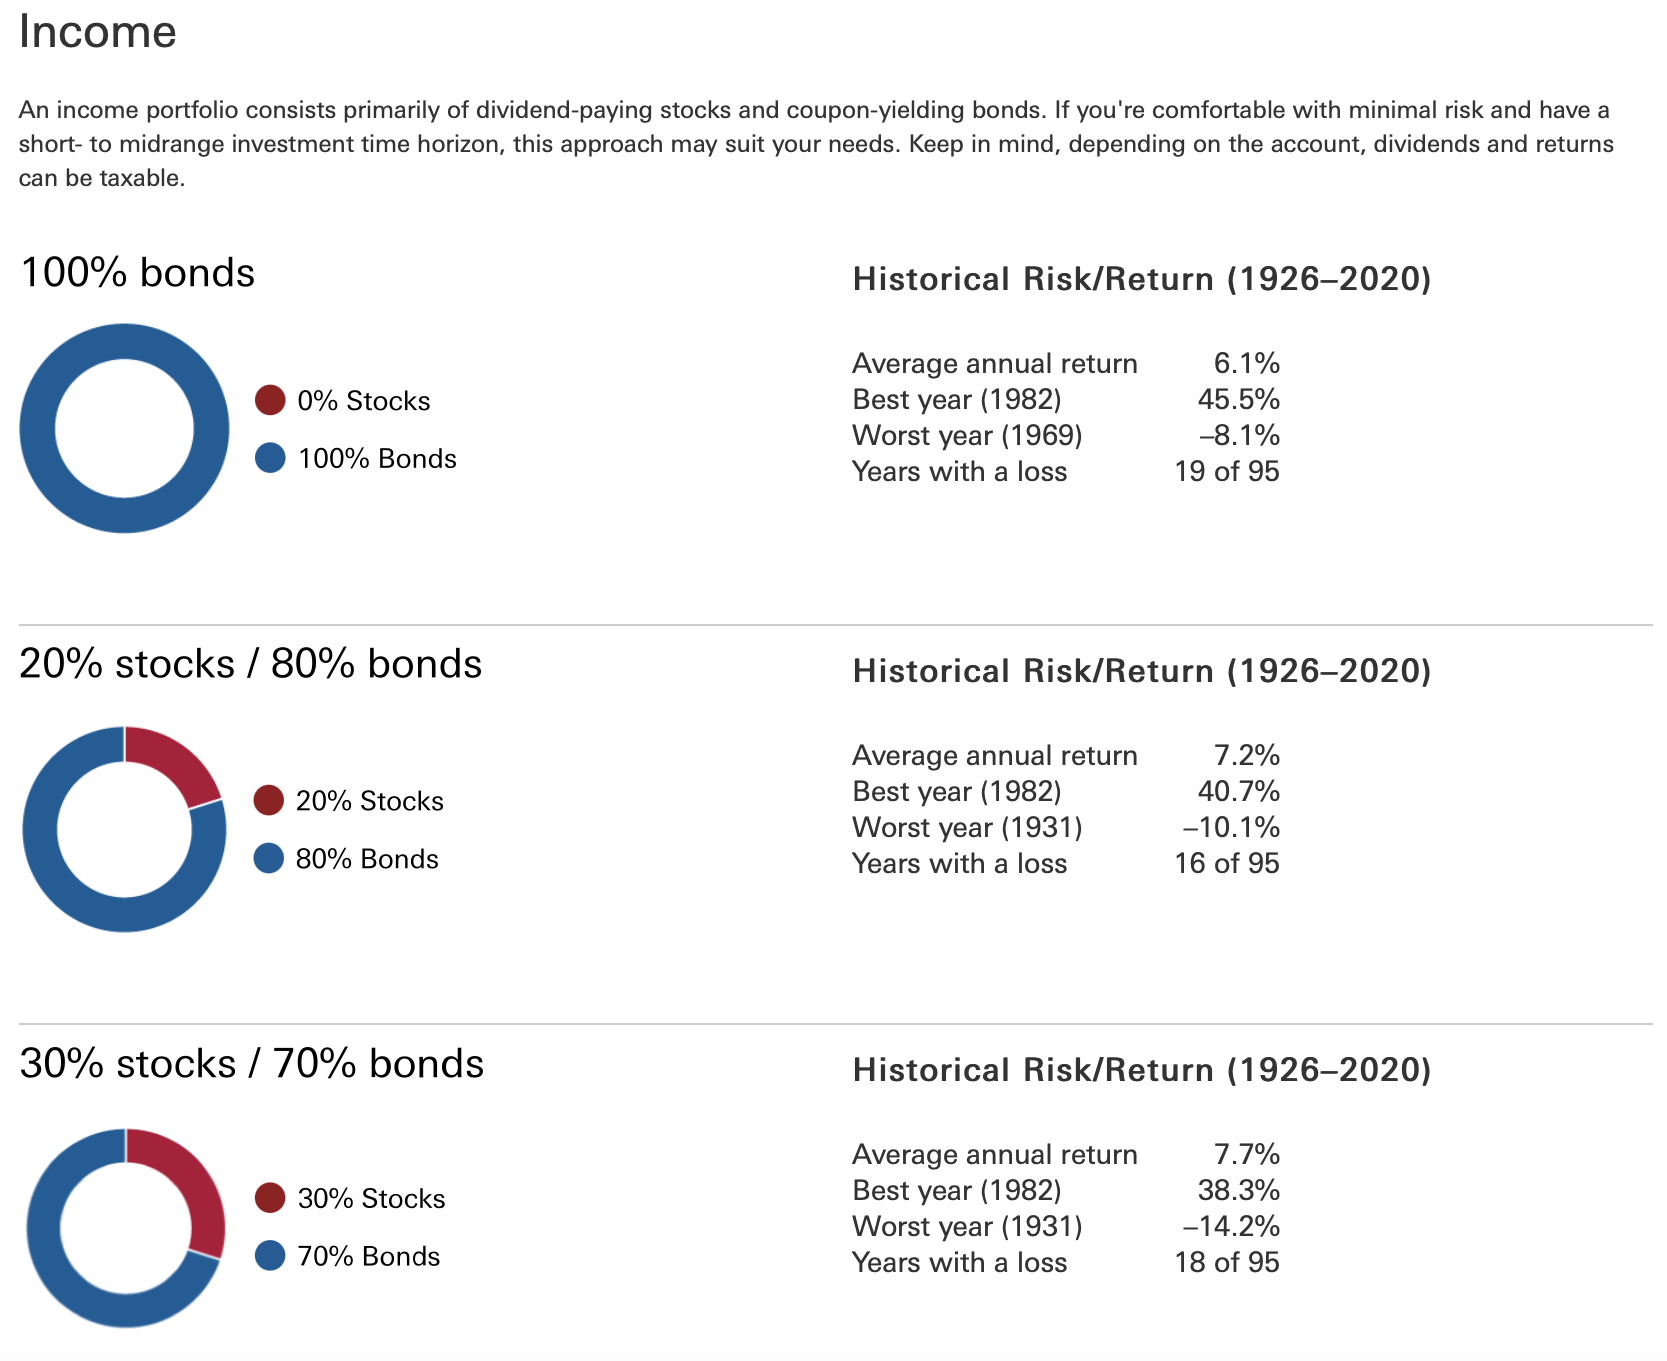
Task: Click the 6.1% average annual return value
Action: pyautogui.click(x=1246, y=363)
